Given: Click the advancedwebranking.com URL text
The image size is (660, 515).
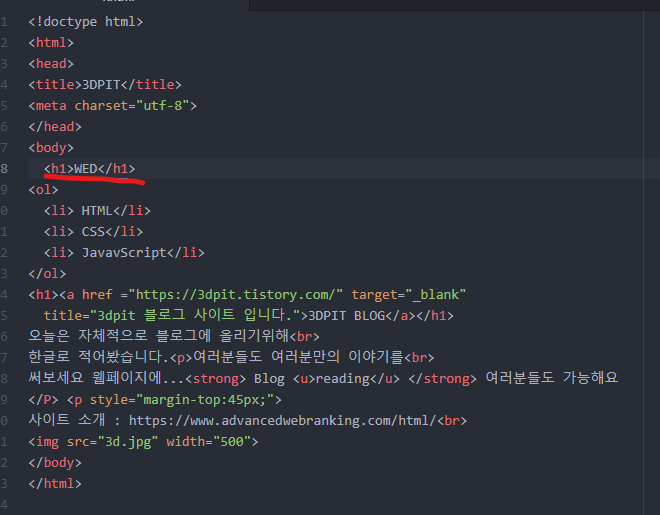Looking at the screenshot, I should click(x=282, y=420).
